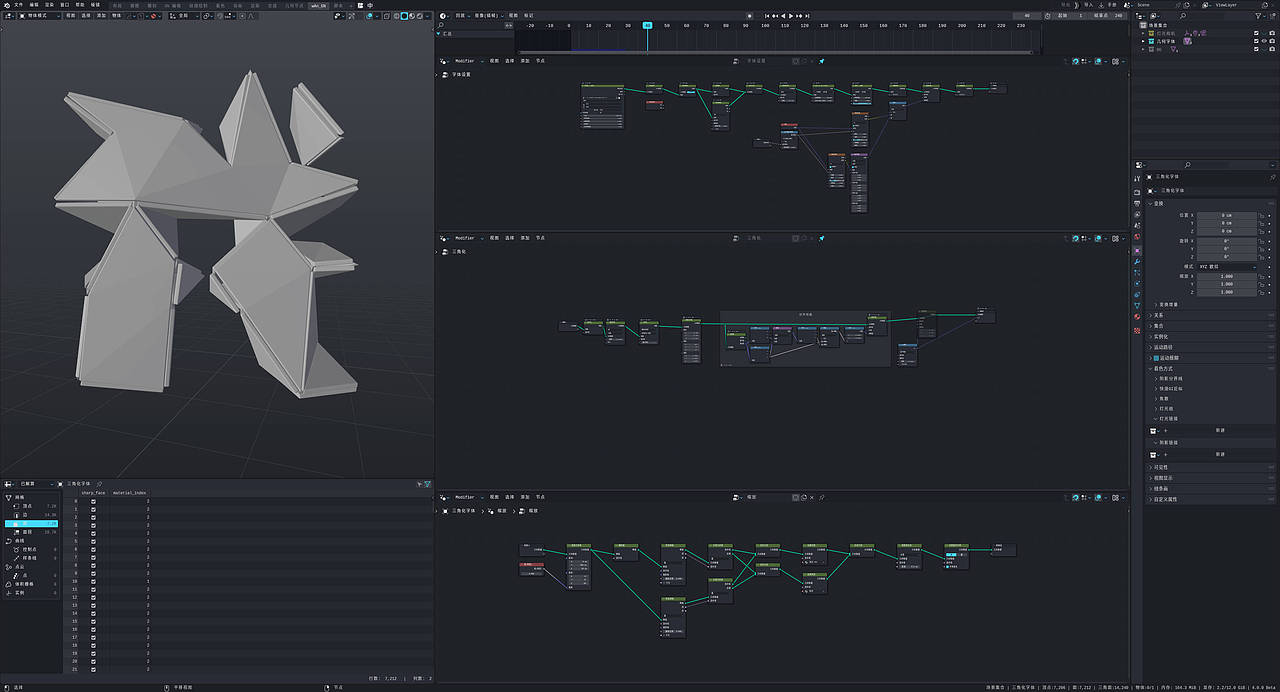
Task: Click the spreadsheet editor type icon
Action: 7,483
